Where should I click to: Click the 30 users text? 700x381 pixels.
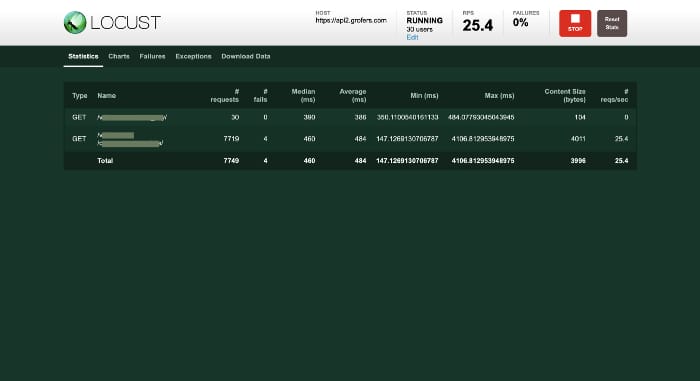point(420,29)
